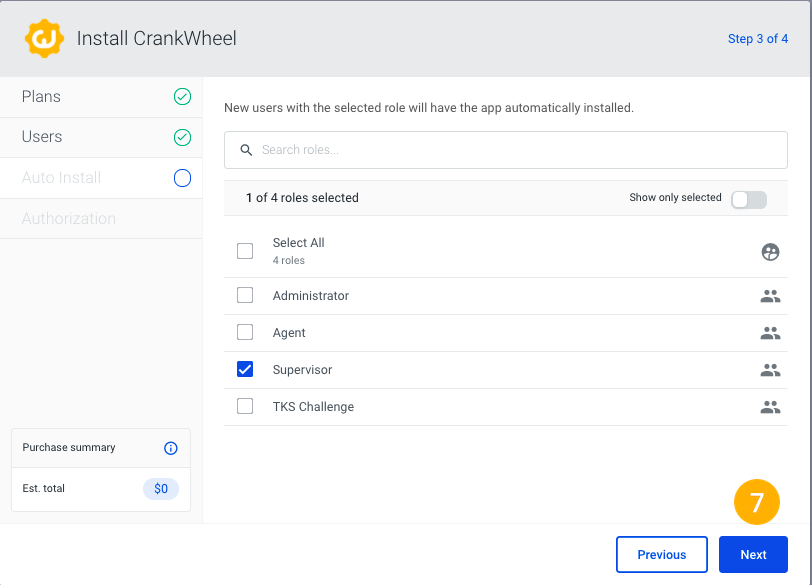Select the Auto Install step
812x585 pixels.
click(101, 178)
